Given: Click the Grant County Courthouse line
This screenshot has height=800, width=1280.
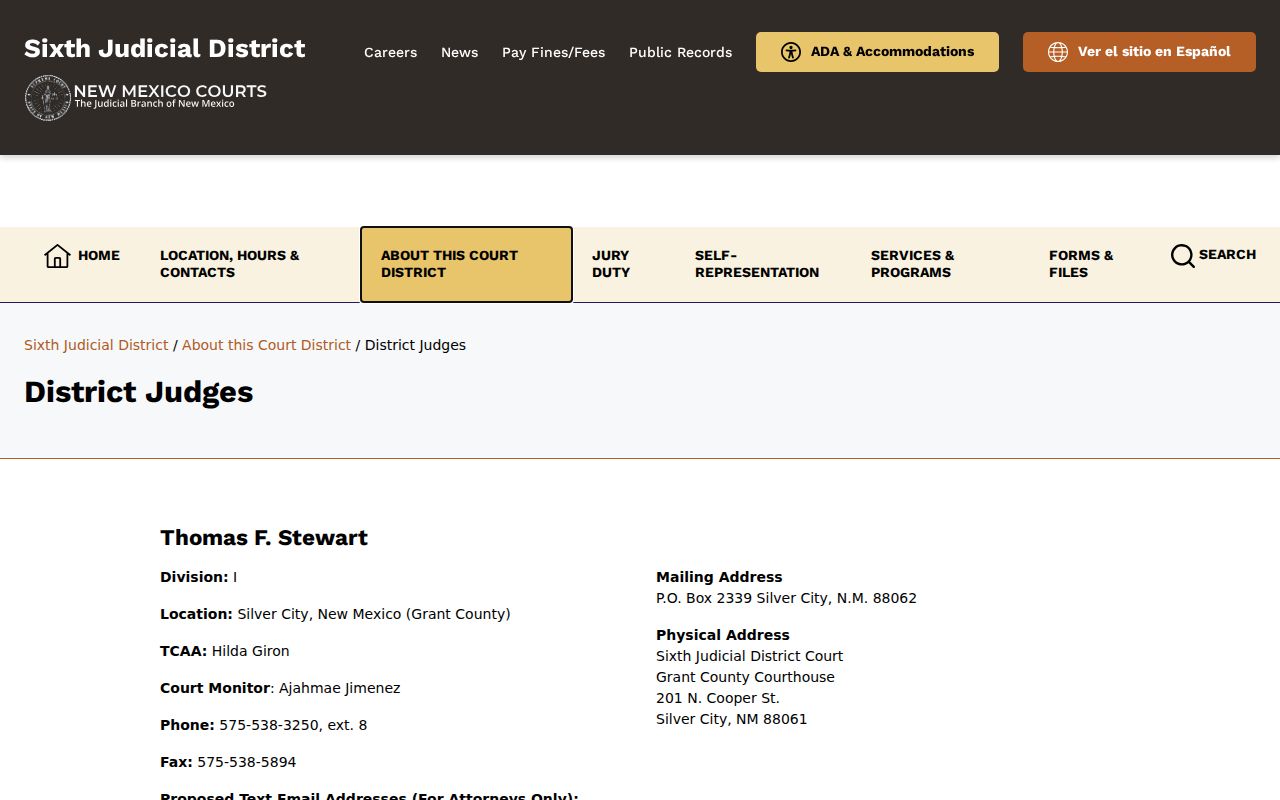Looking at the screenshot, I should click(745, 677).
